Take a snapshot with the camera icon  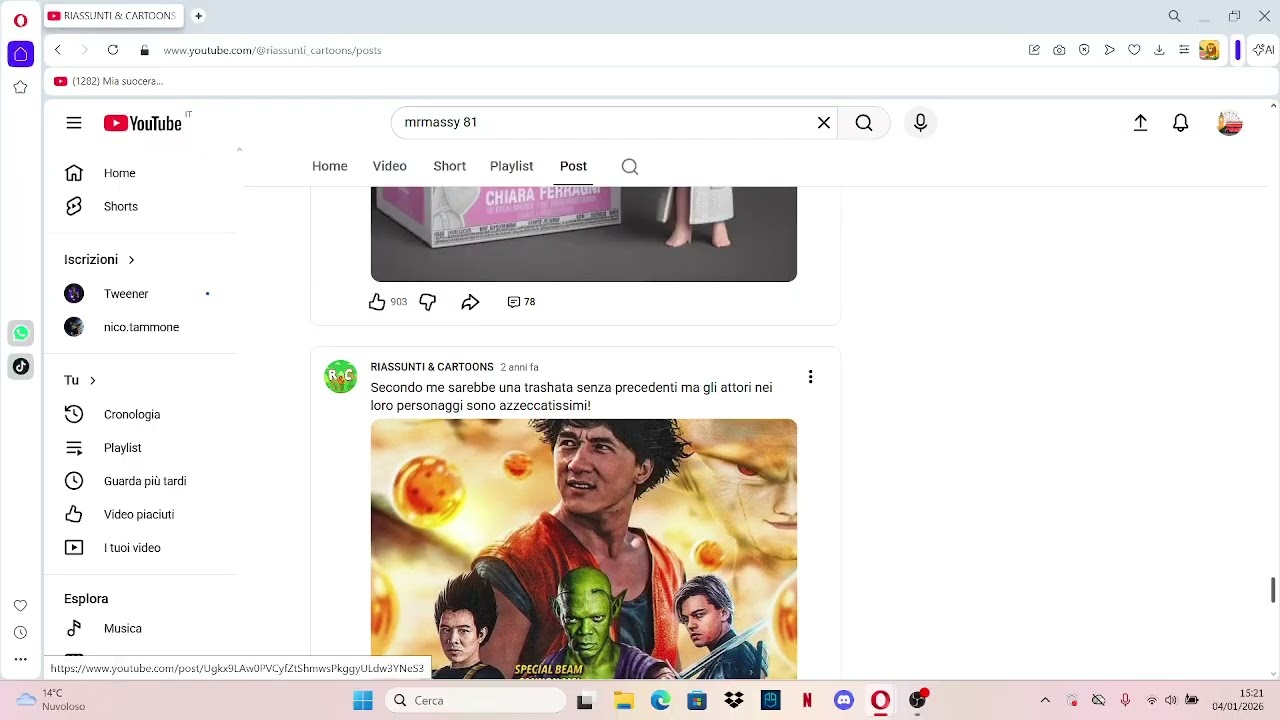(1059, 50)
